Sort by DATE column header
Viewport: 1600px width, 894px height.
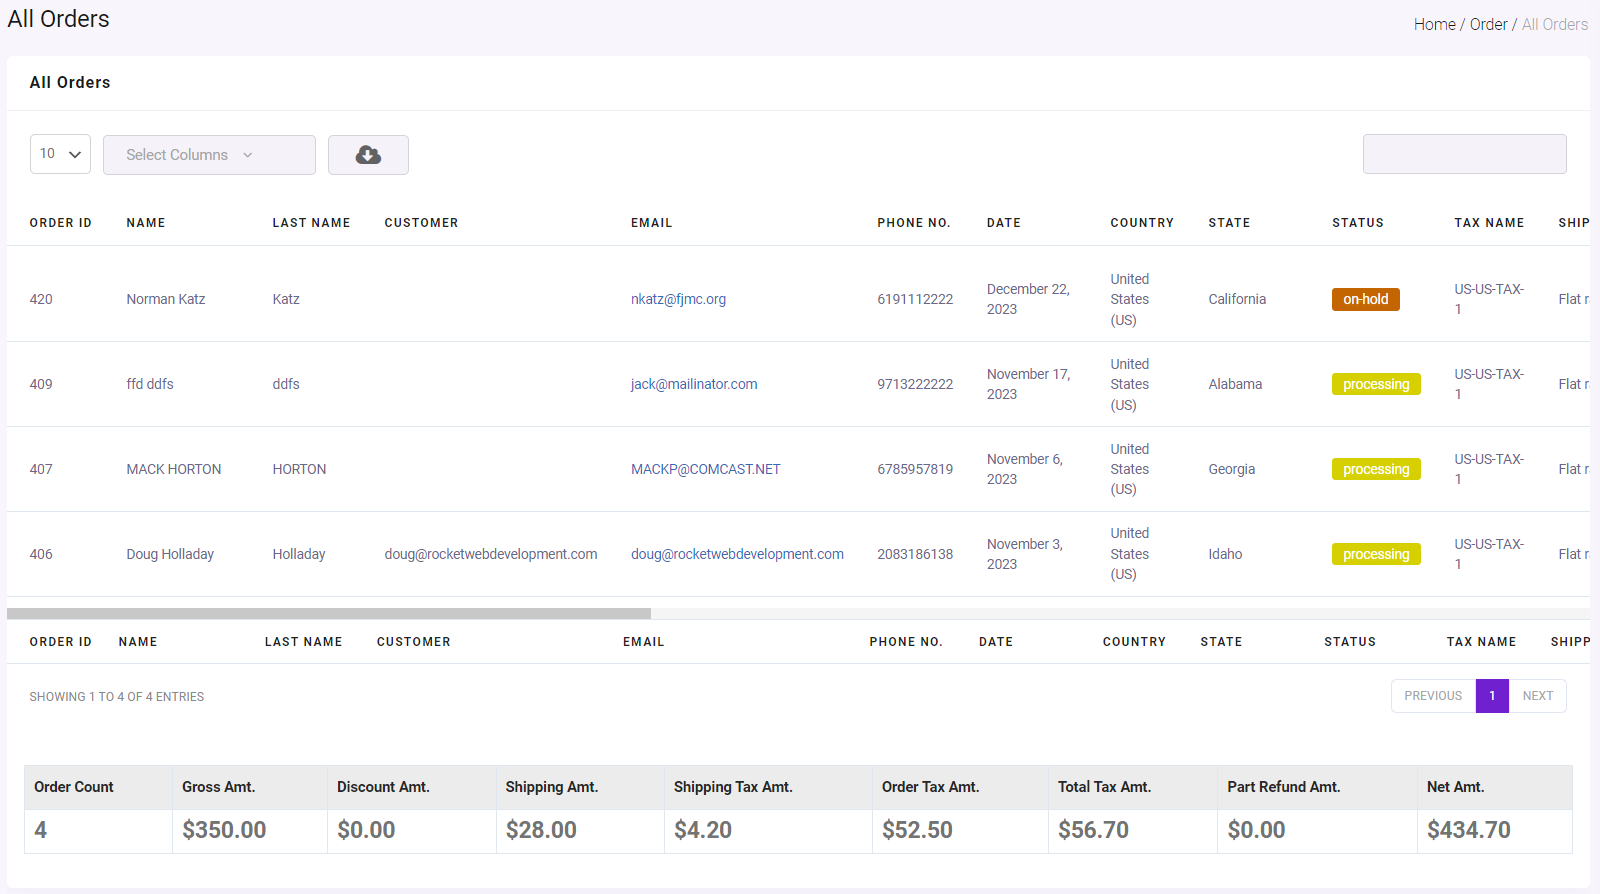tap(1004, 223)
